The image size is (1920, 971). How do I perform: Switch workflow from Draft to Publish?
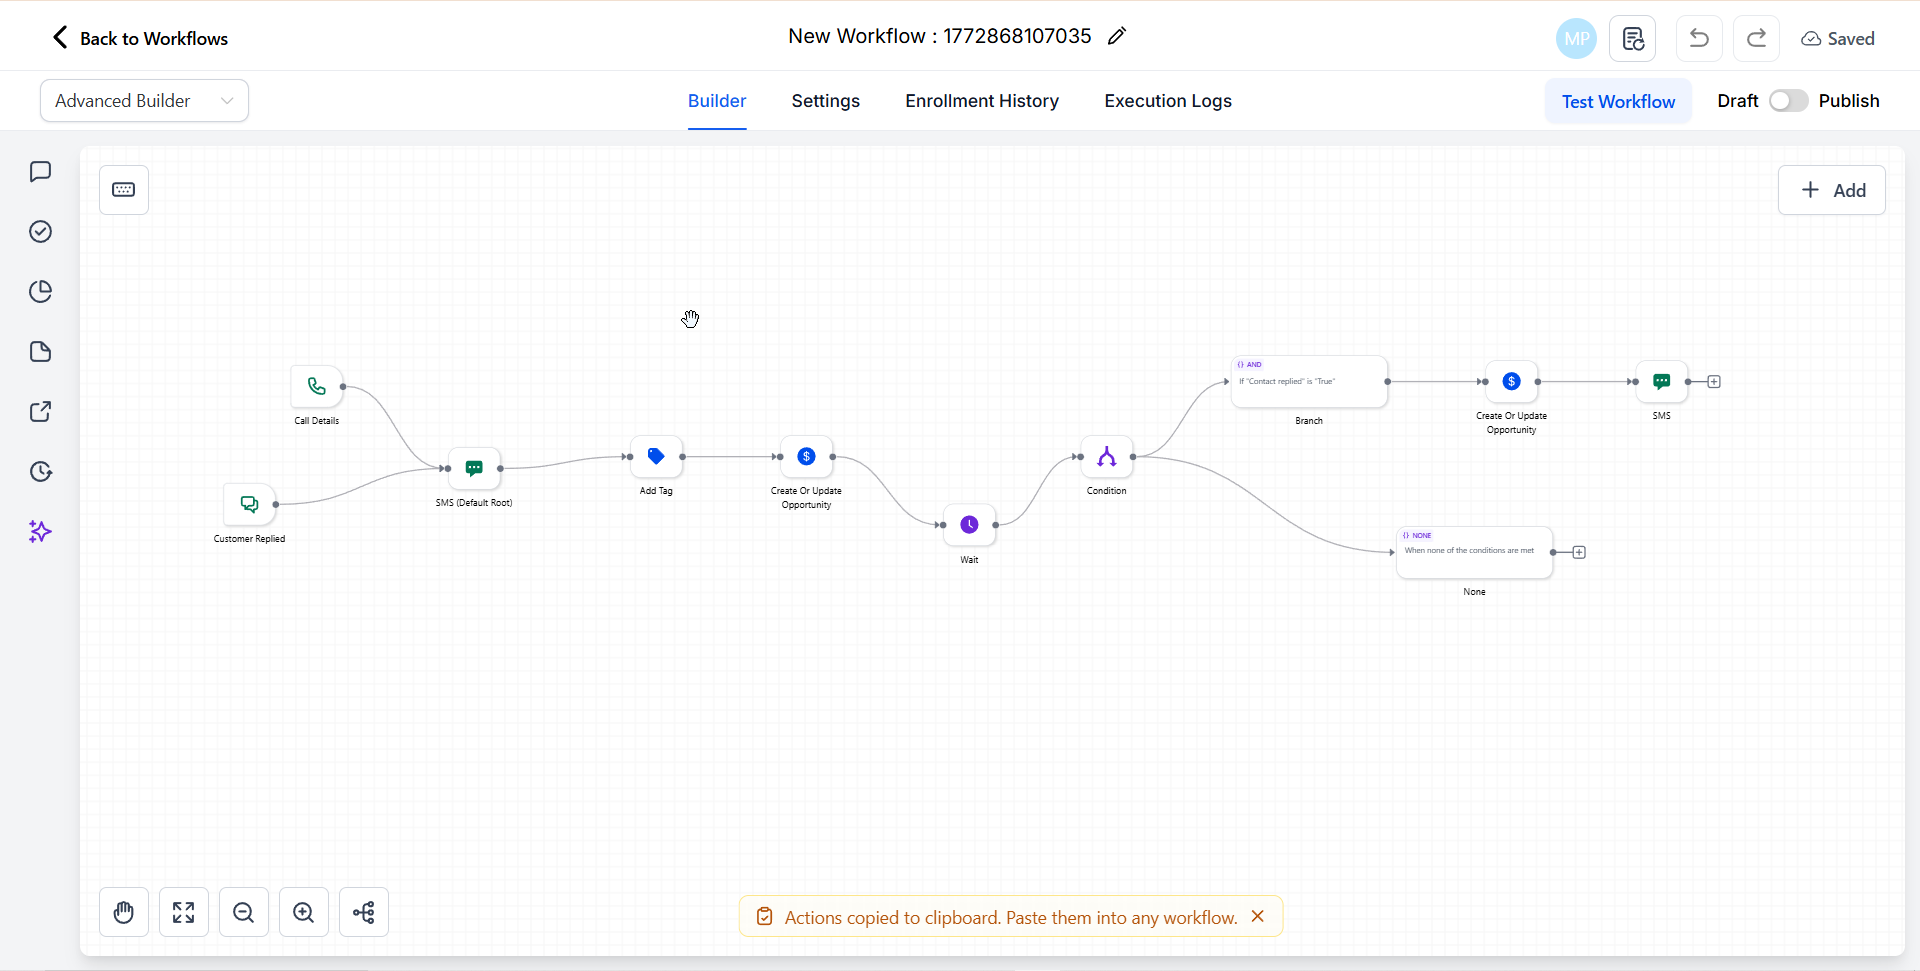pyautogui.click(x=1788, y=100)
